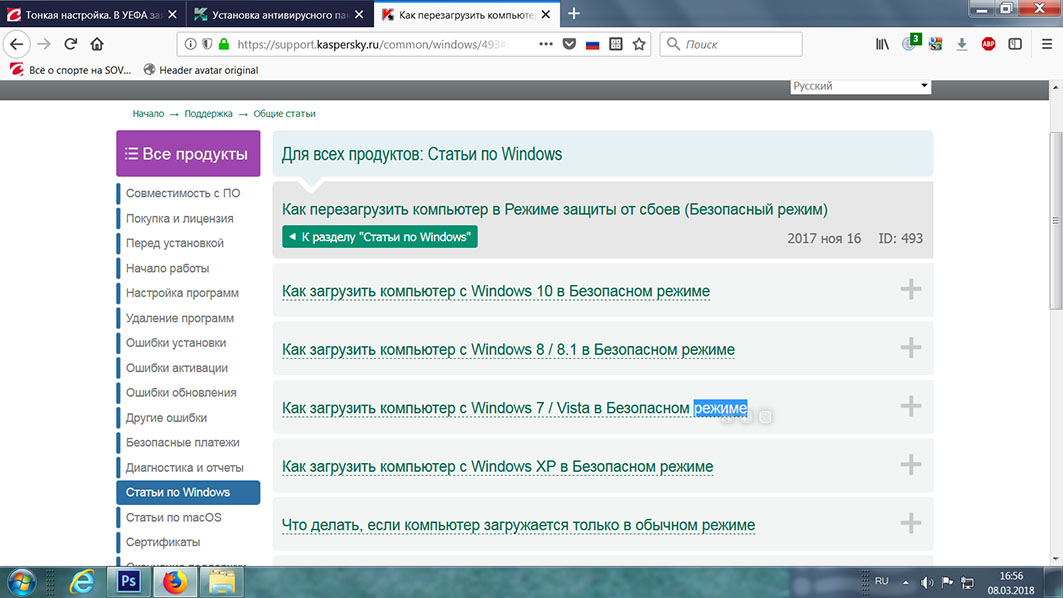Click the forward navigation arrow
Screen dimensions: 1063x598
44,44
